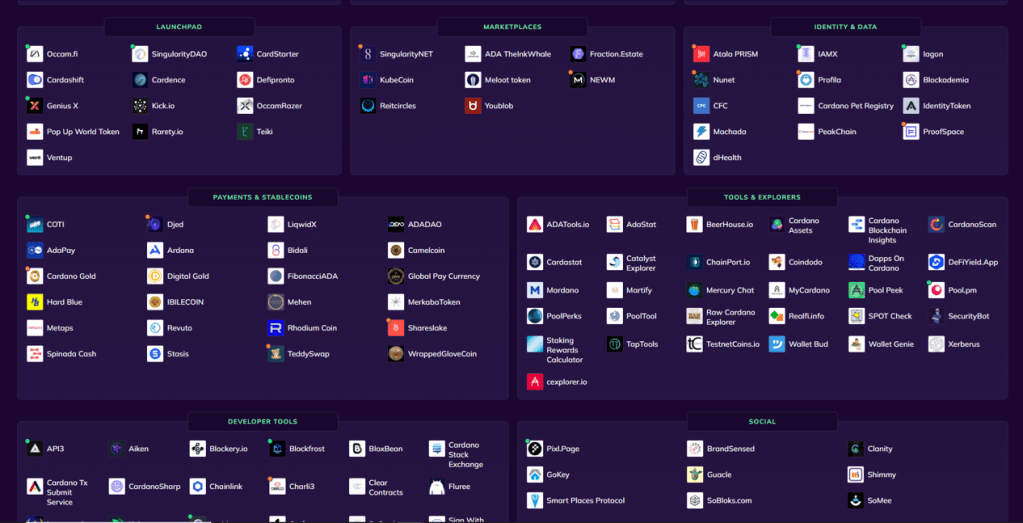Click the Atala PRISM red icon
Image resolution: width=1023 pixels, height=523 pixels.
tap(701, 54)
